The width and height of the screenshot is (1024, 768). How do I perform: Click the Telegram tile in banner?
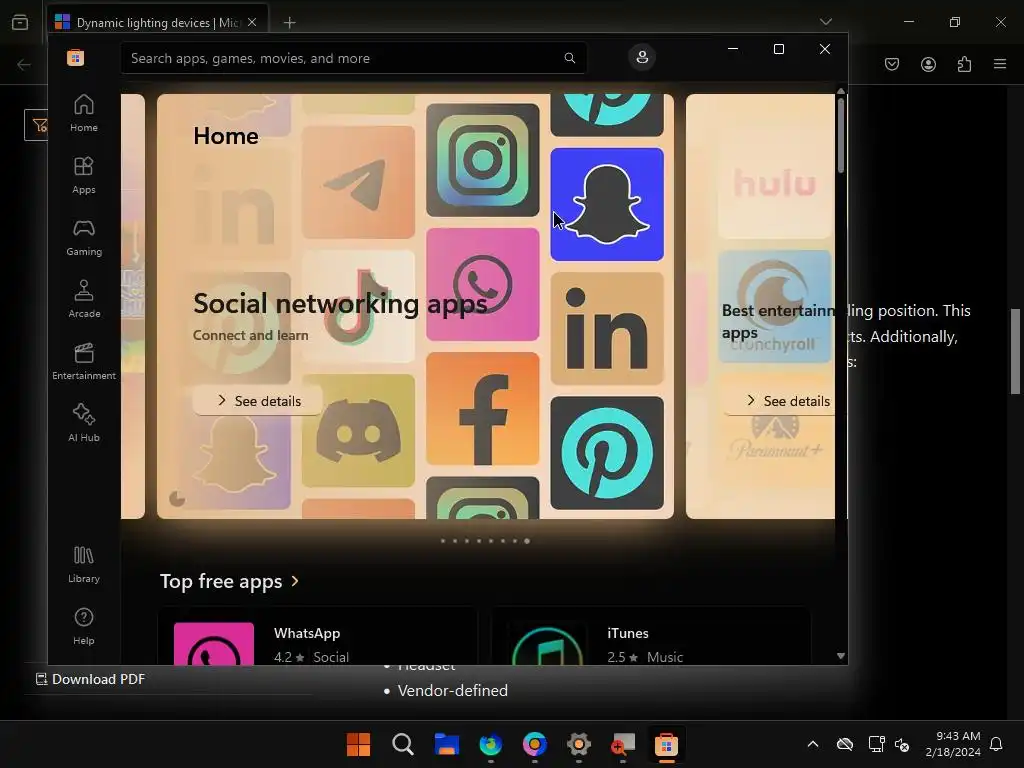pyautogui.click(x=358, y=182)
